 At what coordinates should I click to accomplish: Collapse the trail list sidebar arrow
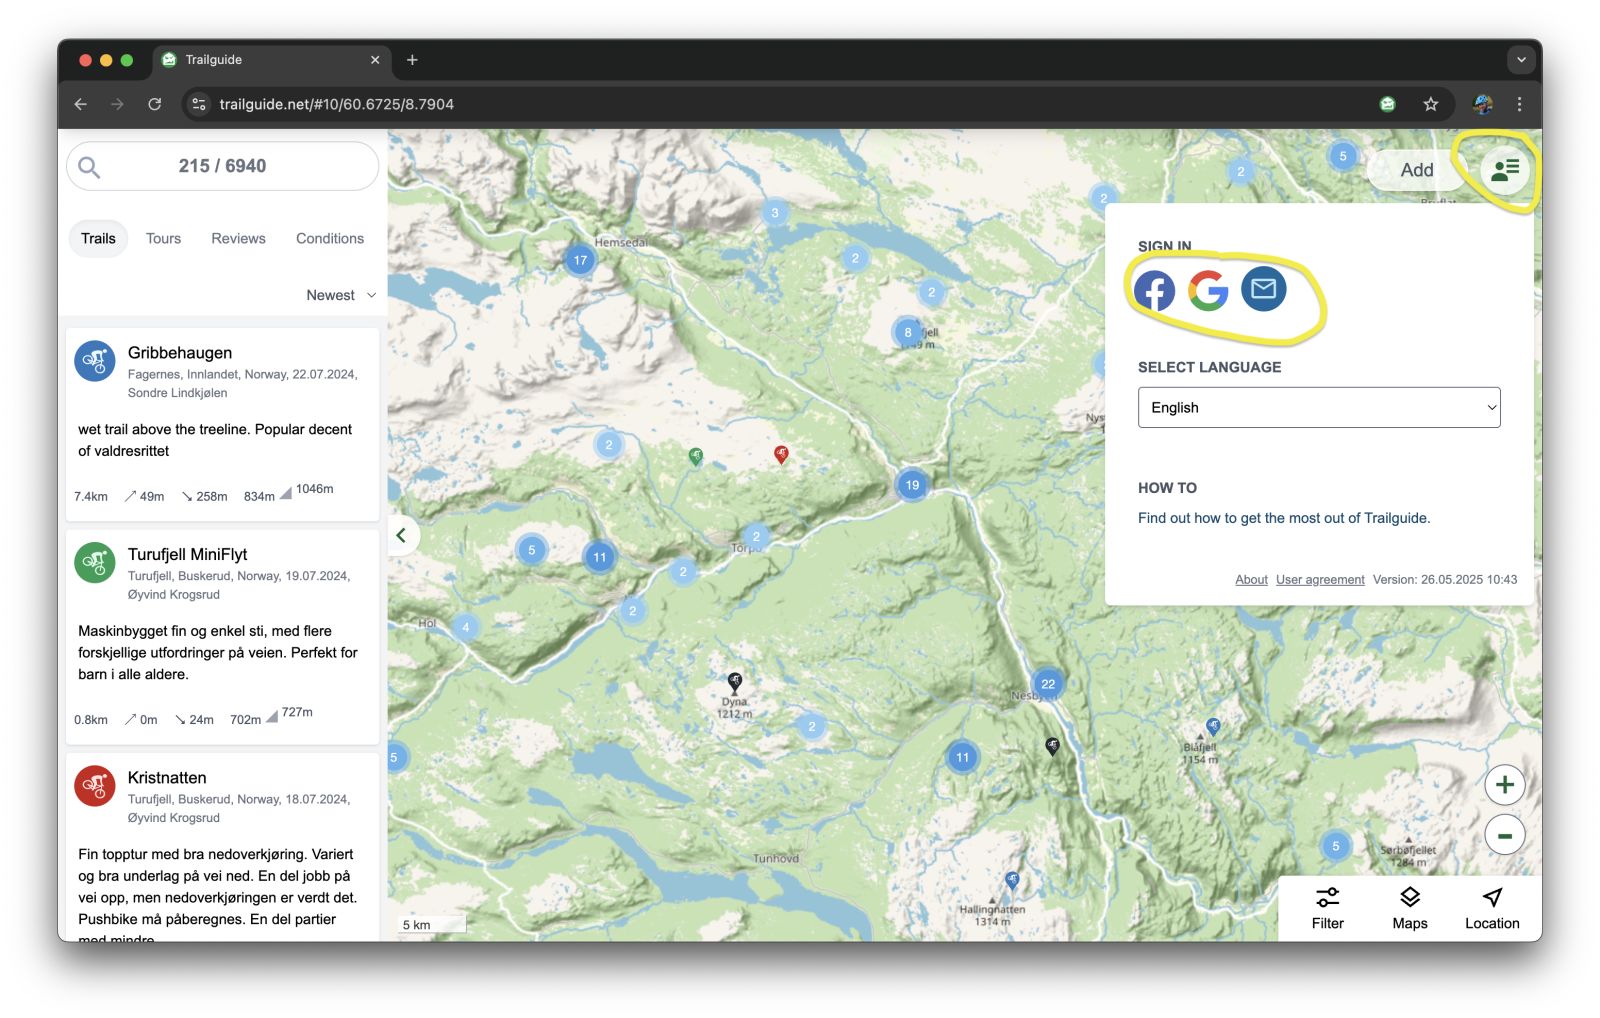pyautogui.click(x=401, y=535)
